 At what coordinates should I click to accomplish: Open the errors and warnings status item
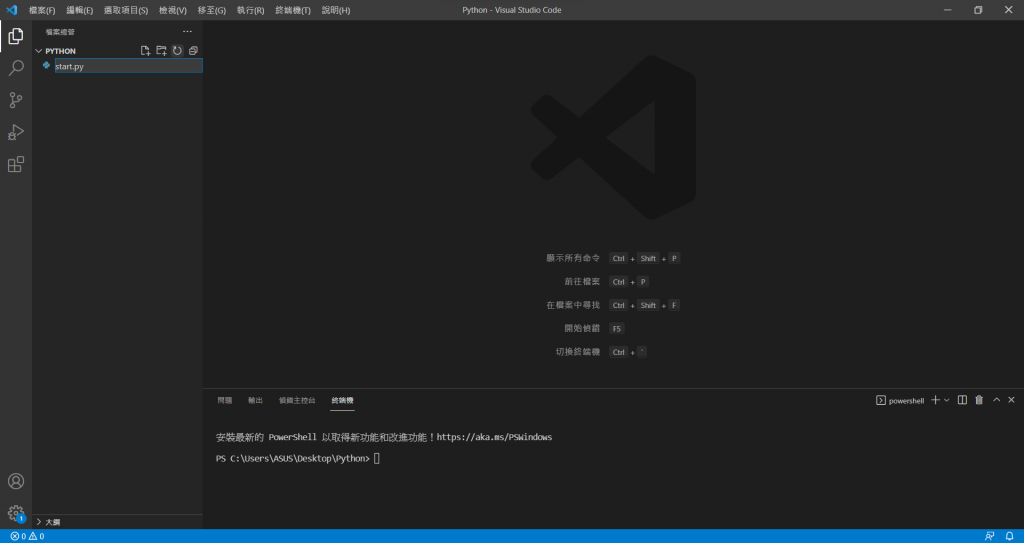click(27, 536)
